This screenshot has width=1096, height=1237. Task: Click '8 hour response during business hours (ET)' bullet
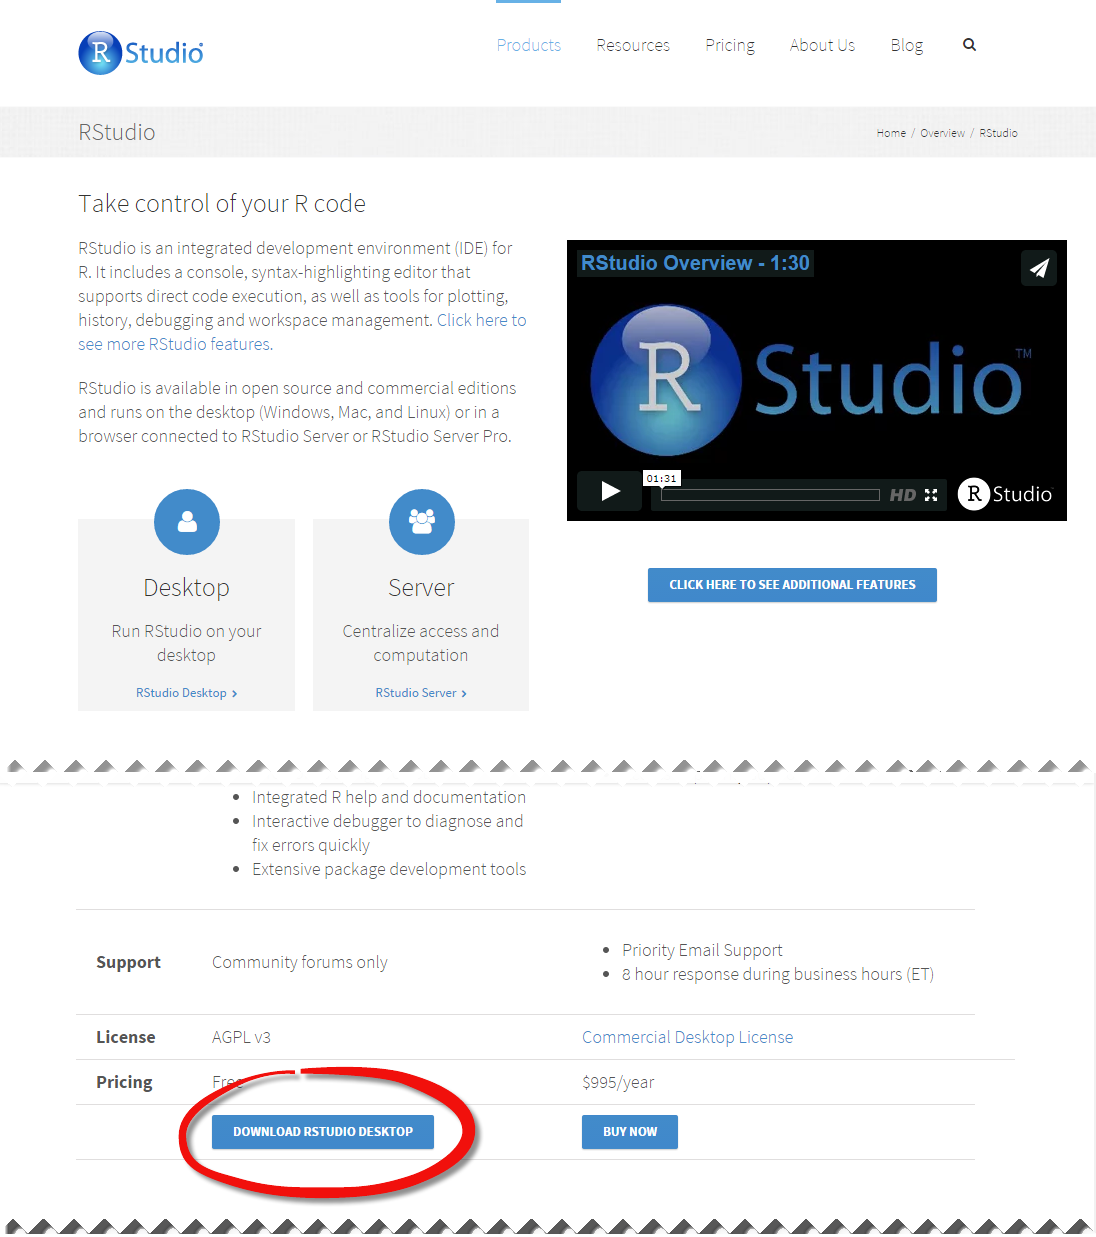pos(778,974)
